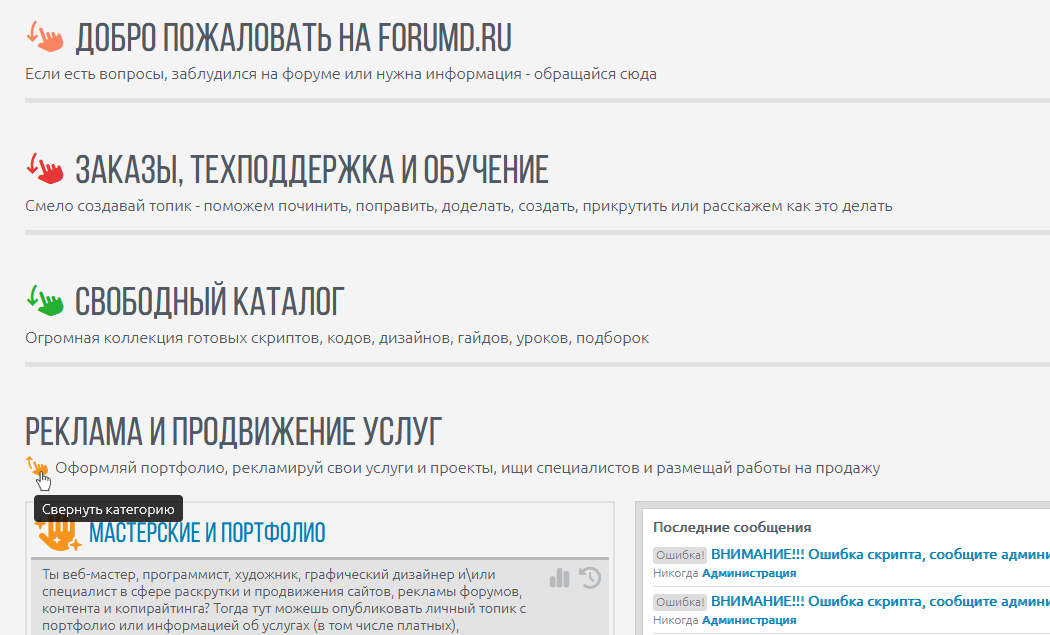1050x635 pixels.
Task: Show forum statistics via bar chart icon
Action: [x=559, y=577]
